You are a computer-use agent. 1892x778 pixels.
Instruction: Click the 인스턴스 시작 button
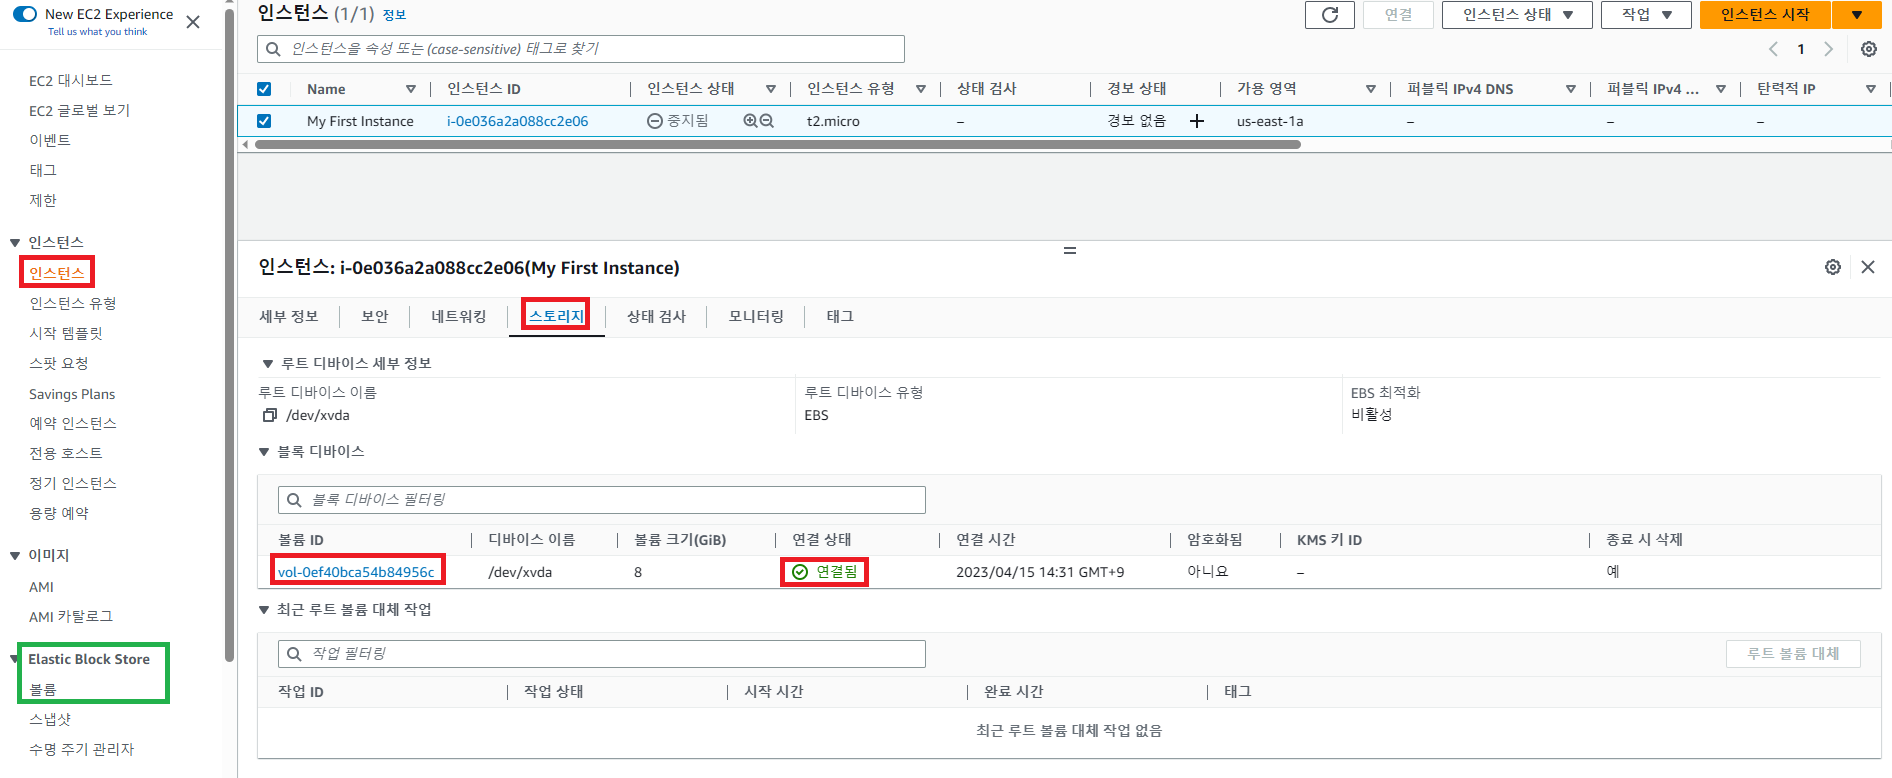pos(1765,15)
